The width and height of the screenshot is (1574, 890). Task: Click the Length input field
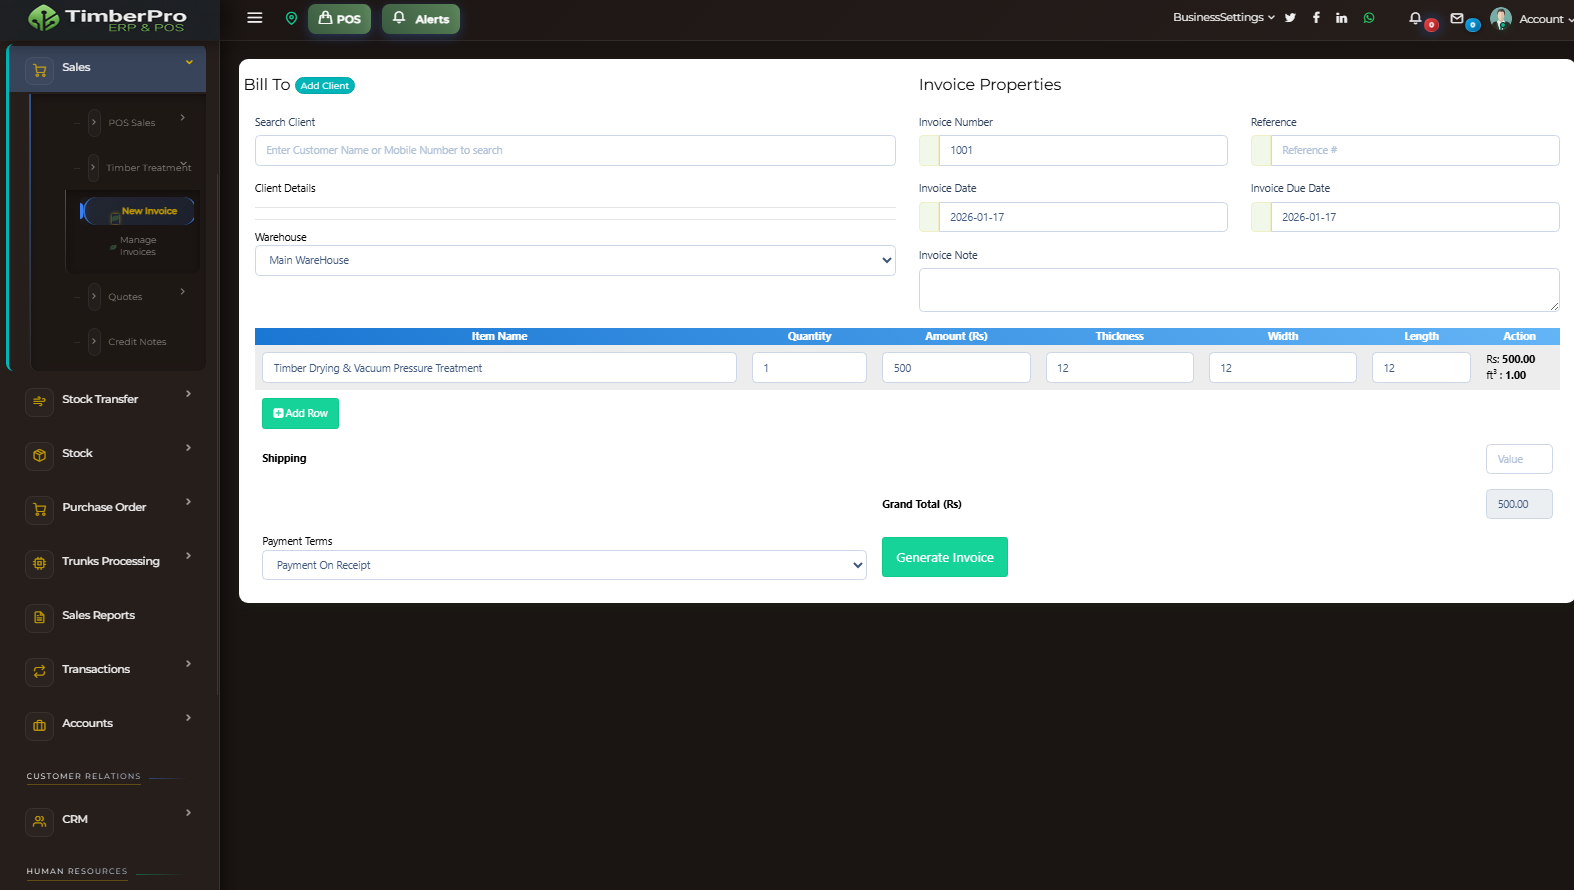tap(1421, 368)
